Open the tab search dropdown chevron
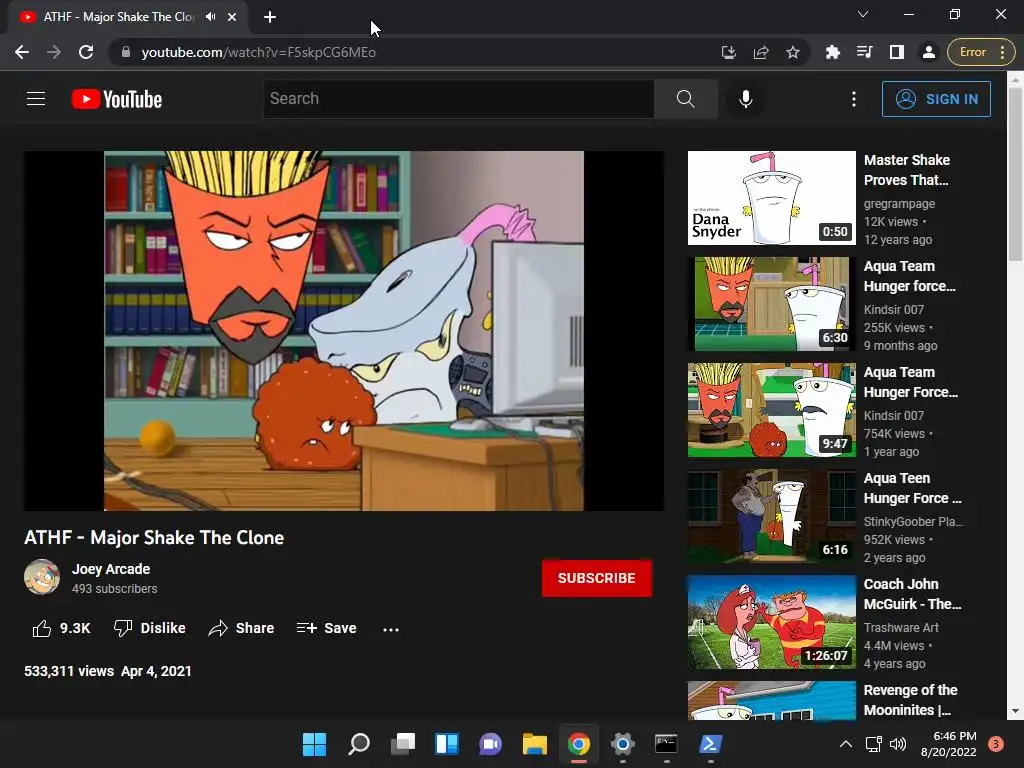 pyautogui.click(x=863, y=14)
